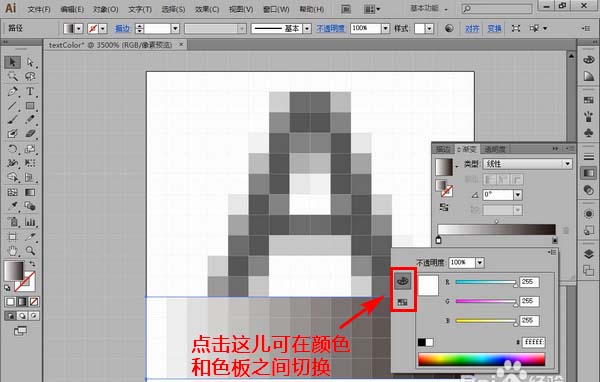Screen dimensions: 600x382
Task: Click the swatches icon in stop color popup
Action: tap(402, 302)
